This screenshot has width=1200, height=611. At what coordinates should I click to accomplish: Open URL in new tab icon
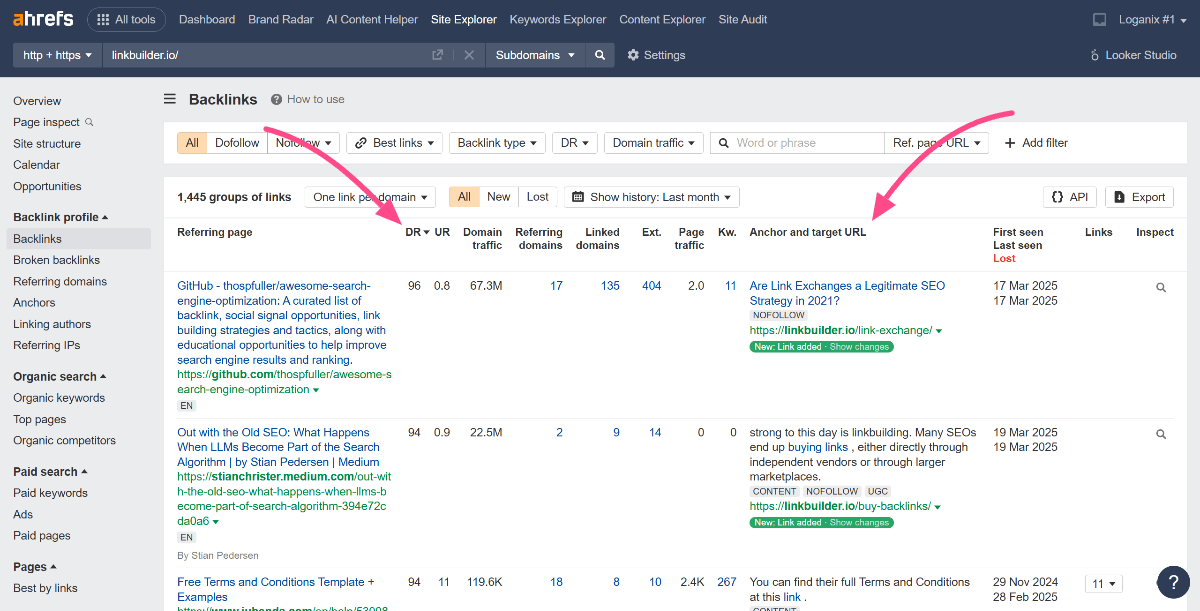click(437, 55)
